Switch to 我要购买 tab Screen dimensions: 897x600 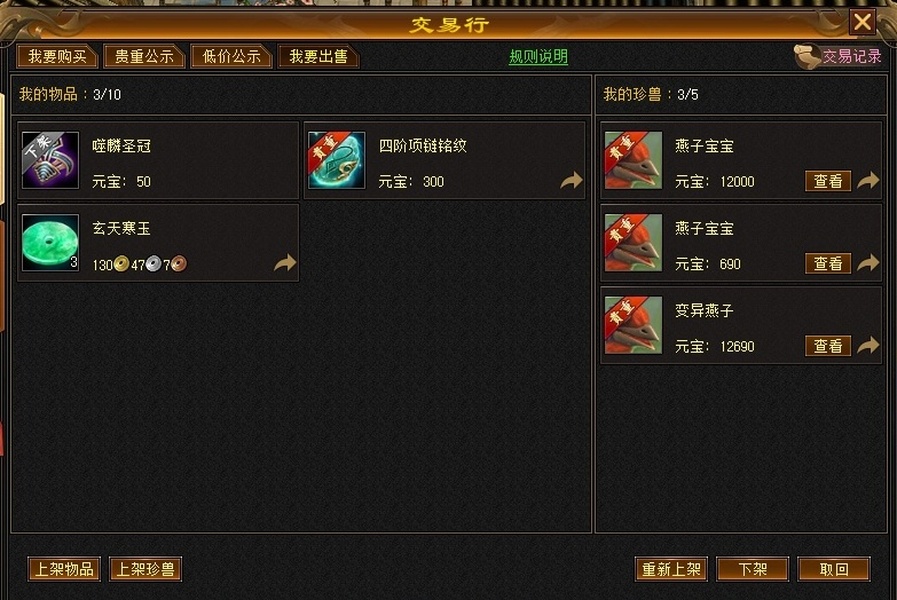click(x=57, y=57)
